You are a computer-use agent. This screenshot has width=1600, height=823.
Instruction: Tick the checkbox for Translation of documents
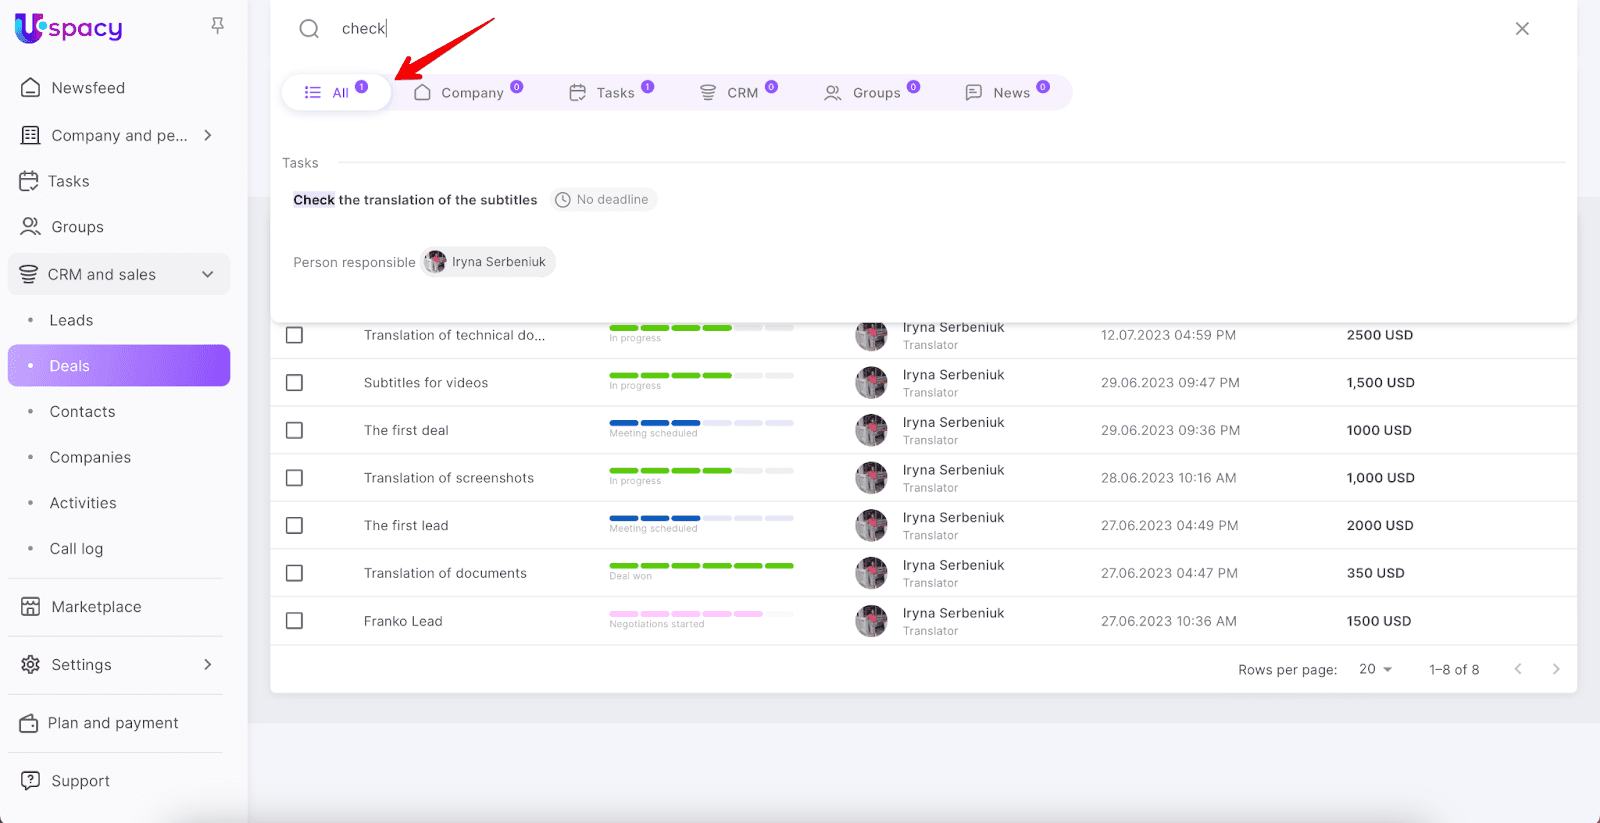point(294,573)
